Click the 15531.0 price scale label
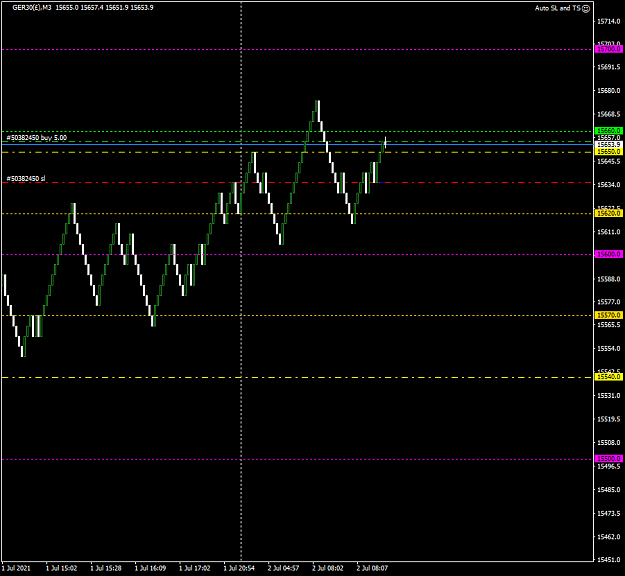This screenshot has width=625, height=576. (x=609, y=395)
